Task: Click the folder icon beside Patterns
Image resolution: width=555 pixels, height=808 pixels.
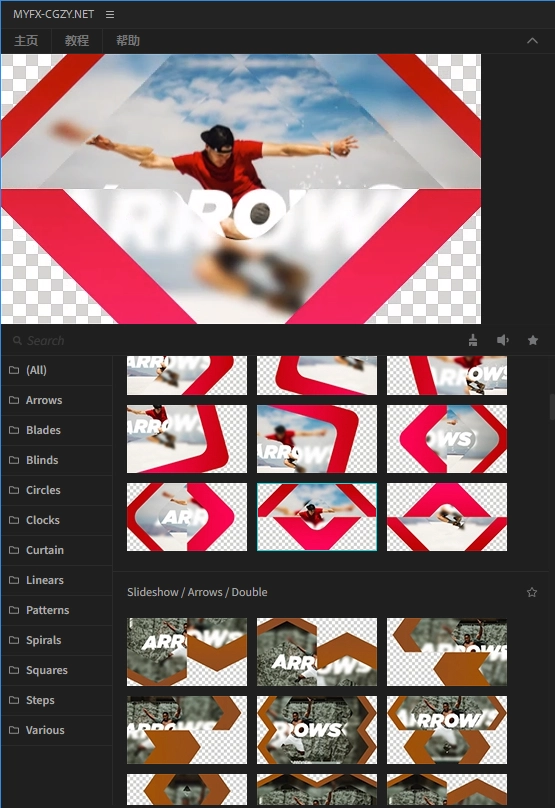Action: (x=14, y=610)
